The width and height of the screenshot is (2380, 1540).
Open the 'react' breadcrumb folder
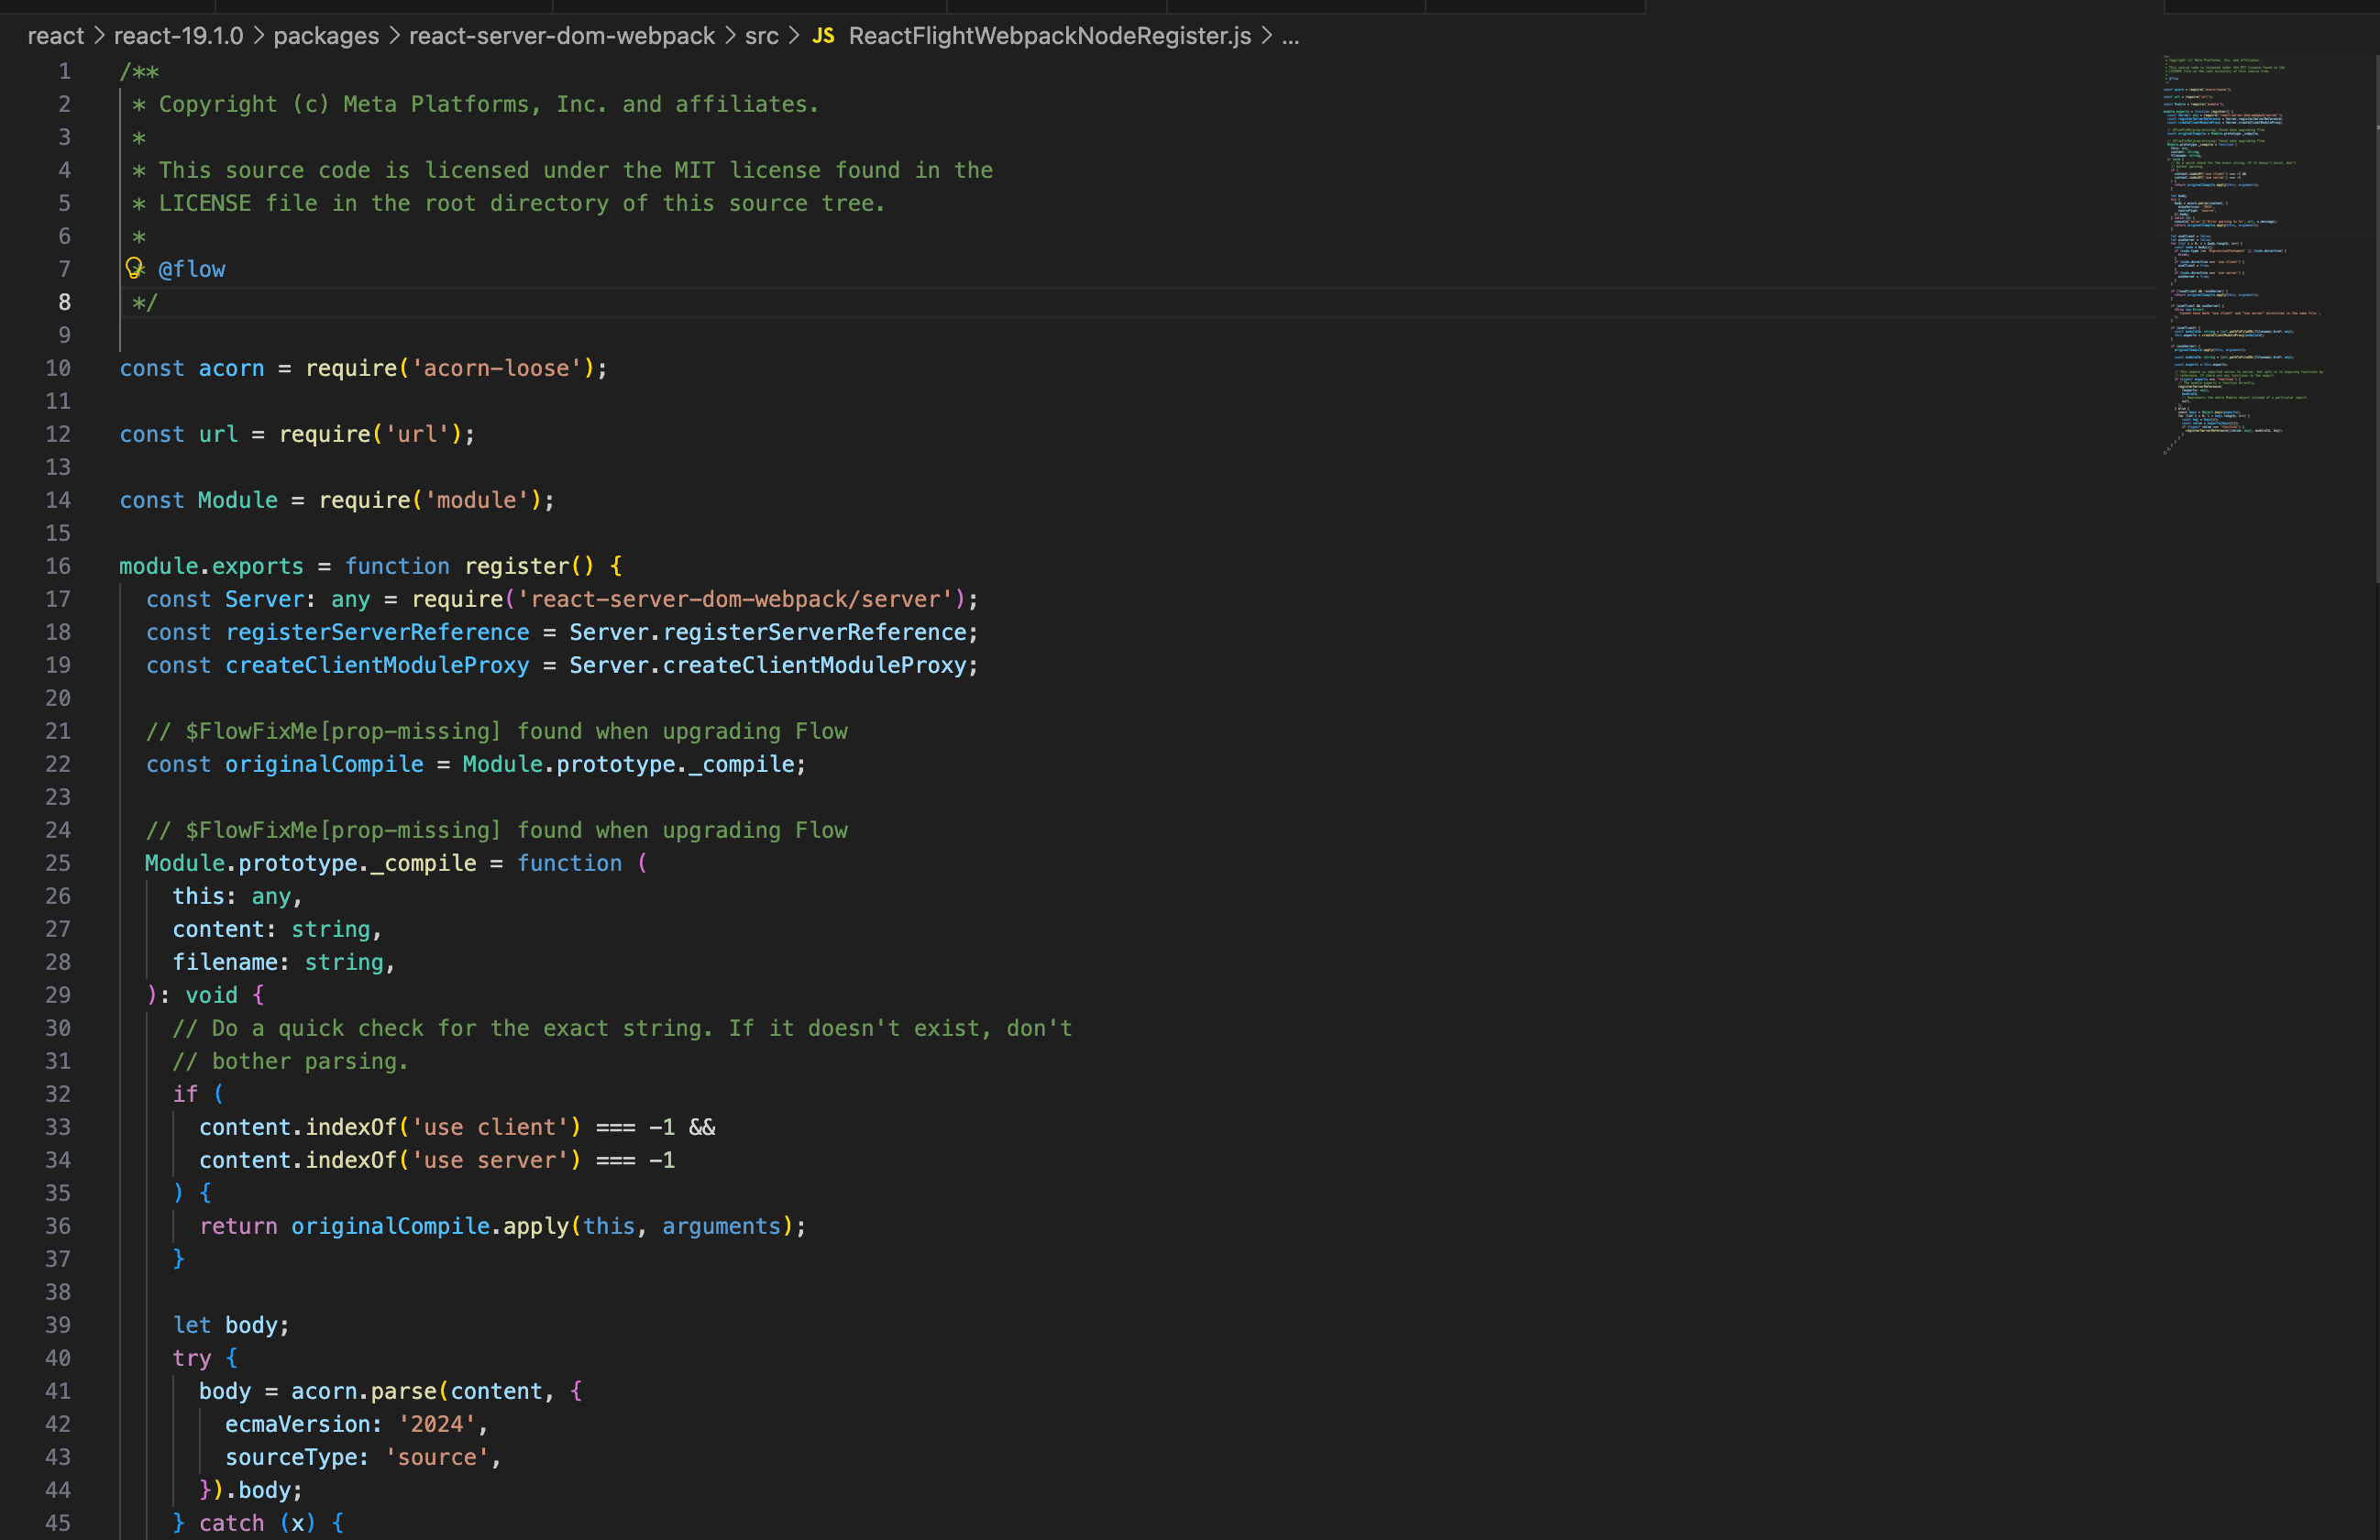[56, 36]
